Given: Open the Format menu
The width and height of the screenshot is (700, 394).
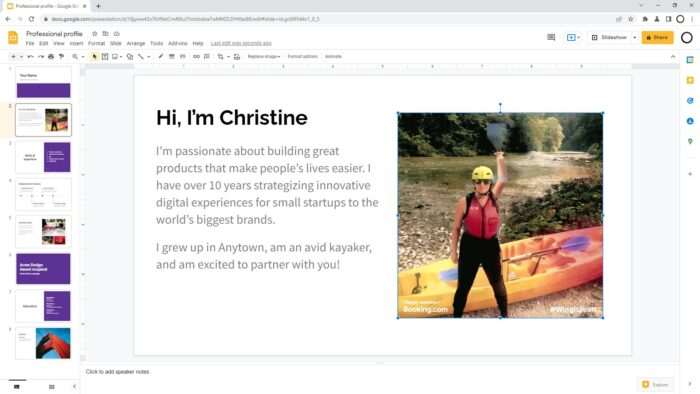Looking at the screenshot, I should click(x=96, y=44).
